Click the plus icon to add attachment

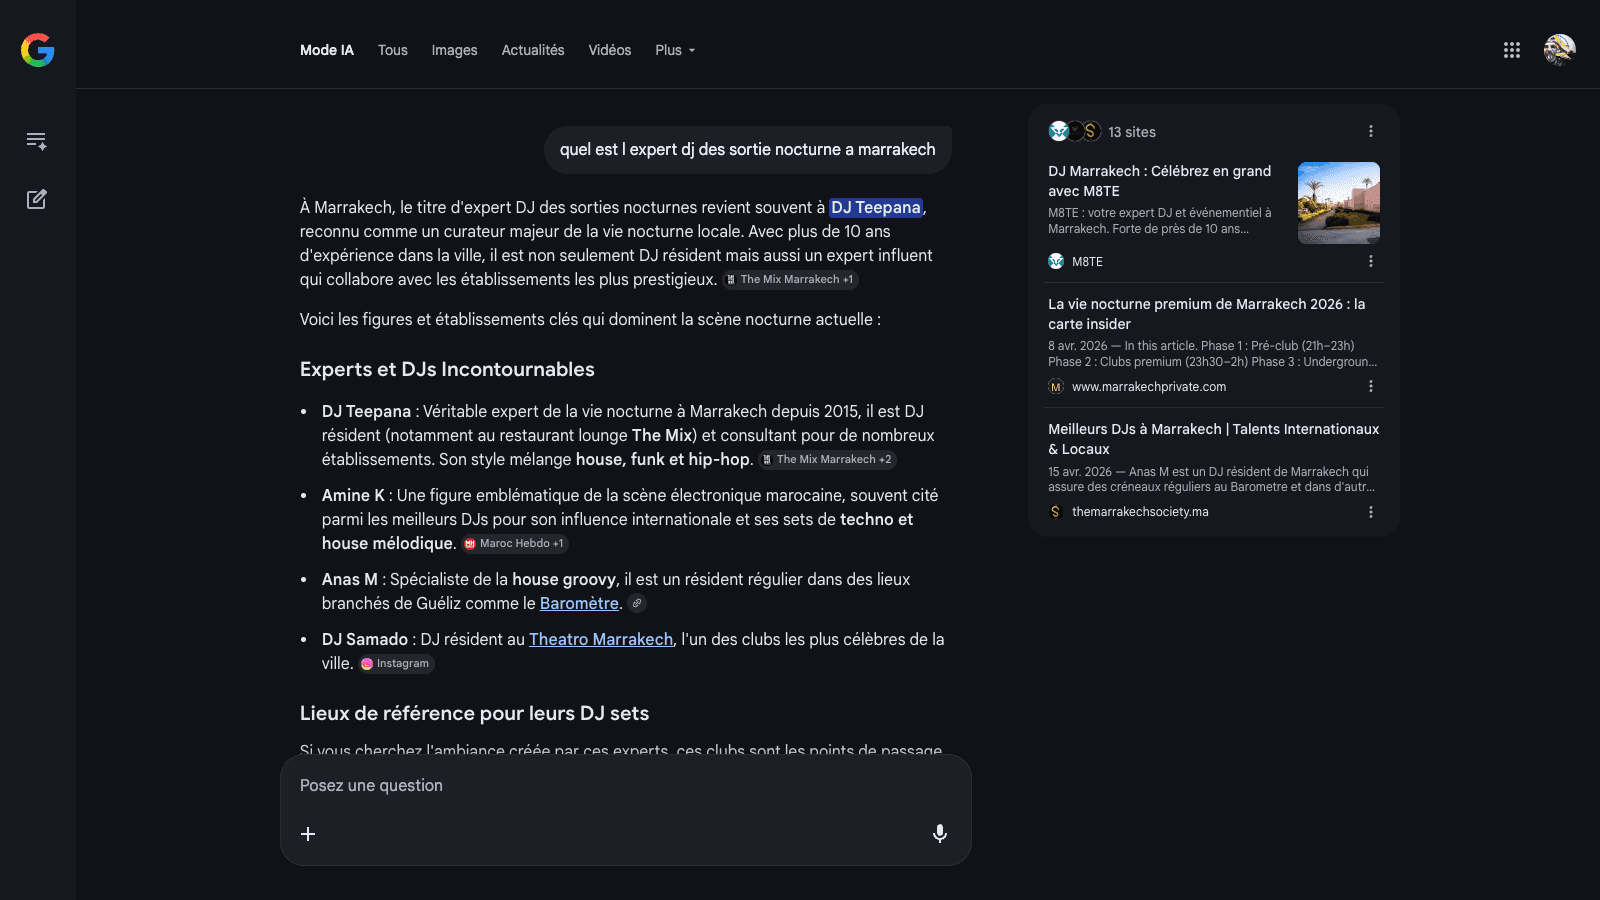308,834
